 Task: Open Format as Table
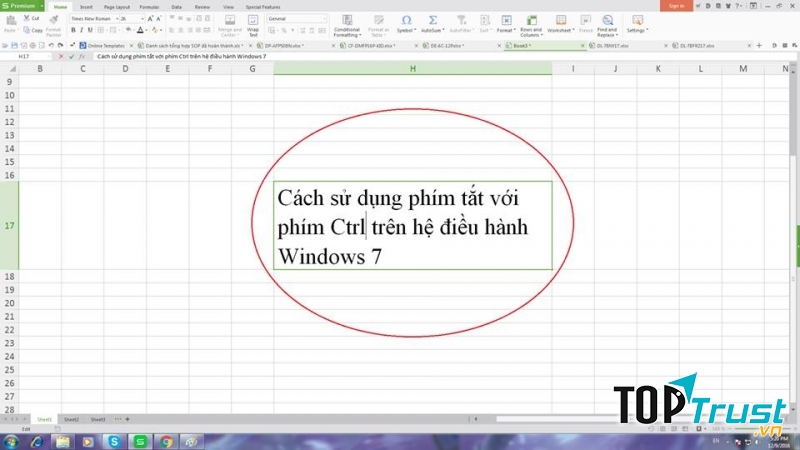378,26
